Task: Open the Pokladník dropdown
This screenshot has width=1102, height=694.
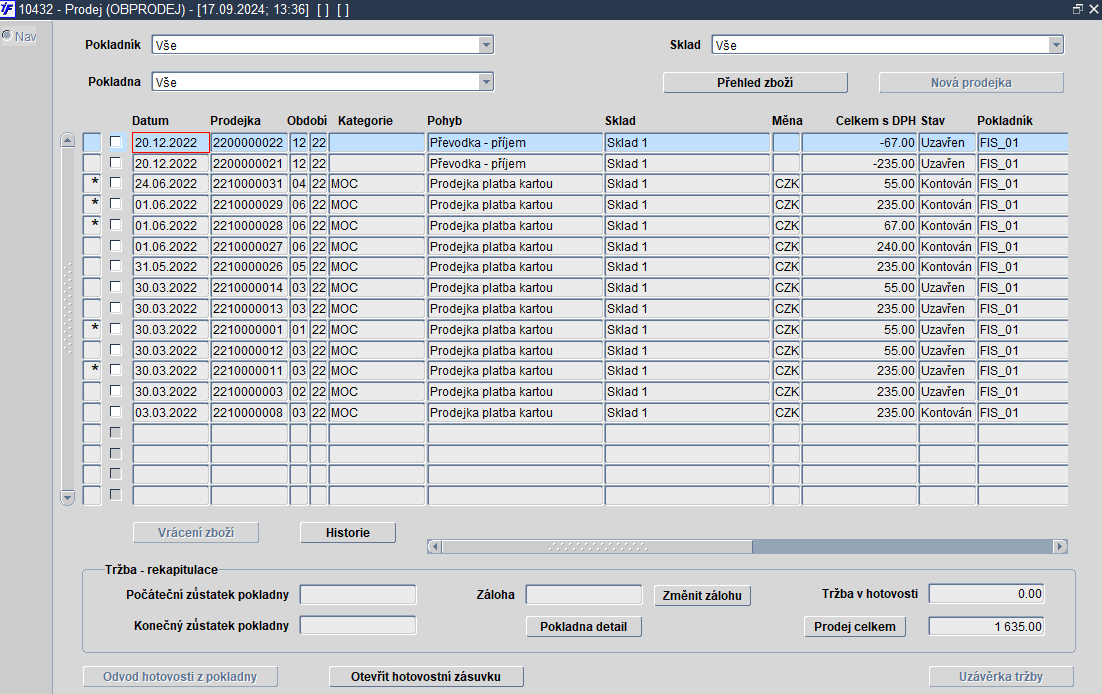Action: (486, 45)
